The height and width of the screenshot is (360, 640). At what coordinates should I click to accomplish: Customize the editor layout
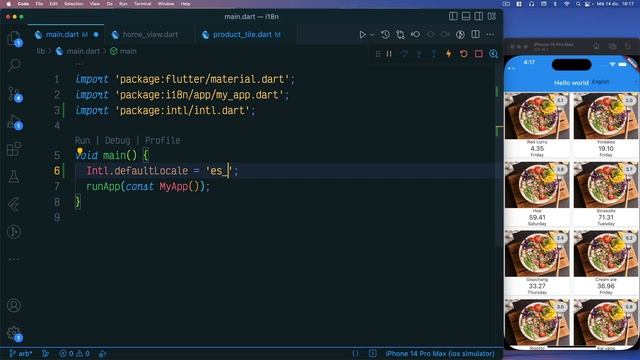(491, 16)
